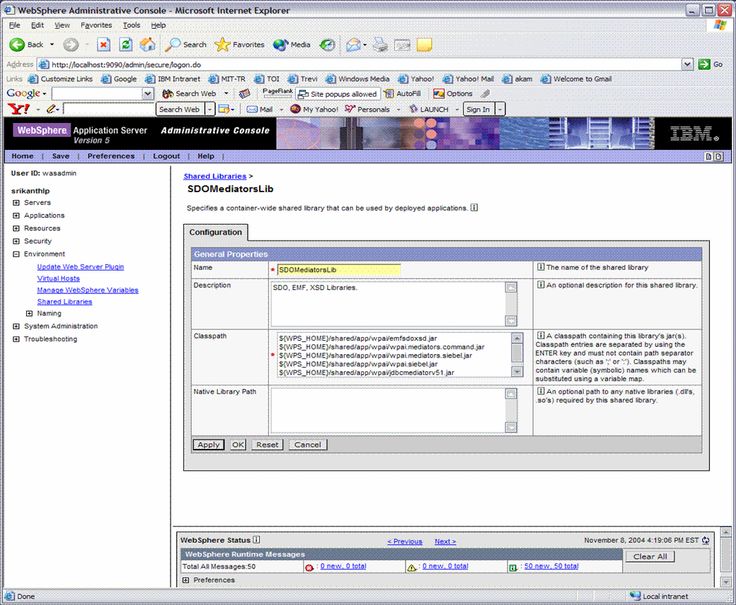Click yellow warning messages icon
Screen dimensions: 736x605
pyautogui.click(x=412, y=567)
